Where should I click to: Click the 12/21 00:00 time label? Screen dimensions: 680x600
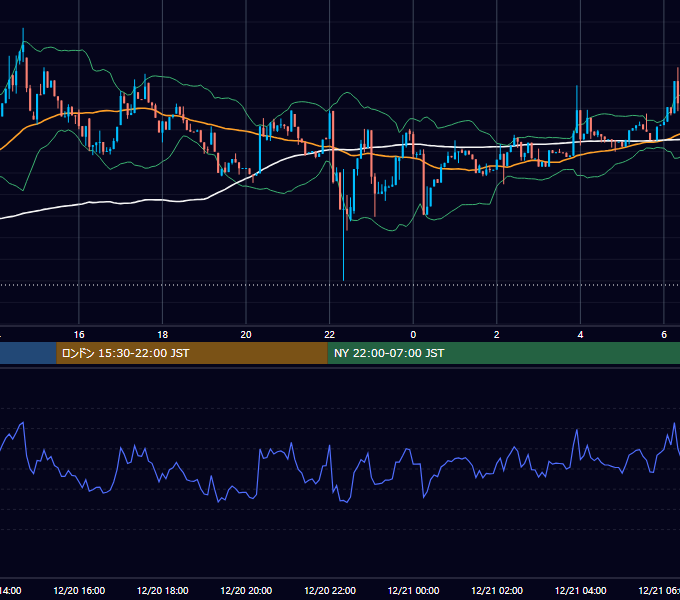(413, 590)
